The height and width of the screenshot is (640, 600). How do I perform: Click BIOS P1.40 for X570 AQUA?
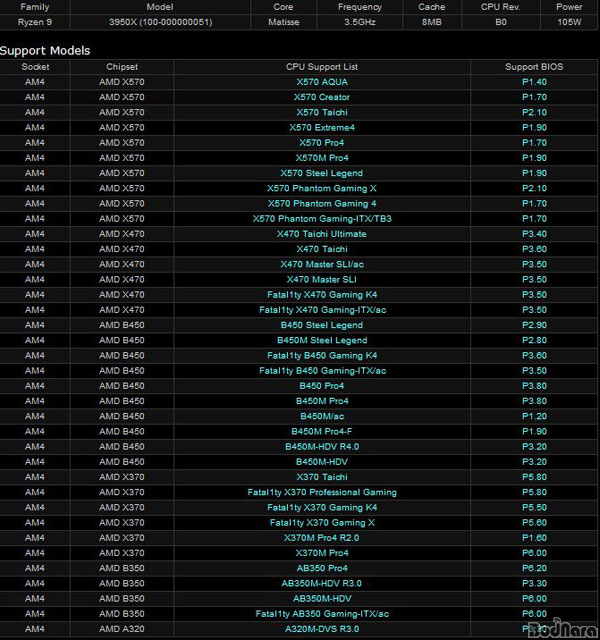[534, 82]
